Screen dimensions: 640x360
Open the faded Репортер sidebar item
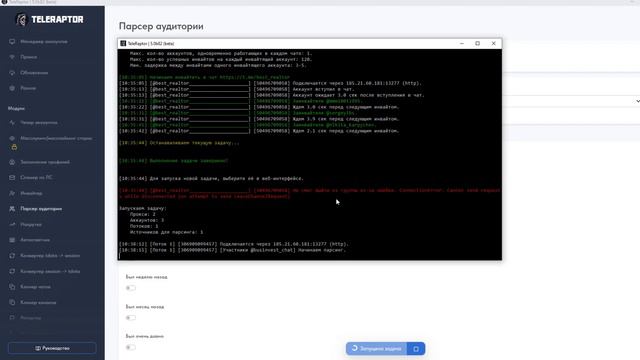(x=31, y=318)
